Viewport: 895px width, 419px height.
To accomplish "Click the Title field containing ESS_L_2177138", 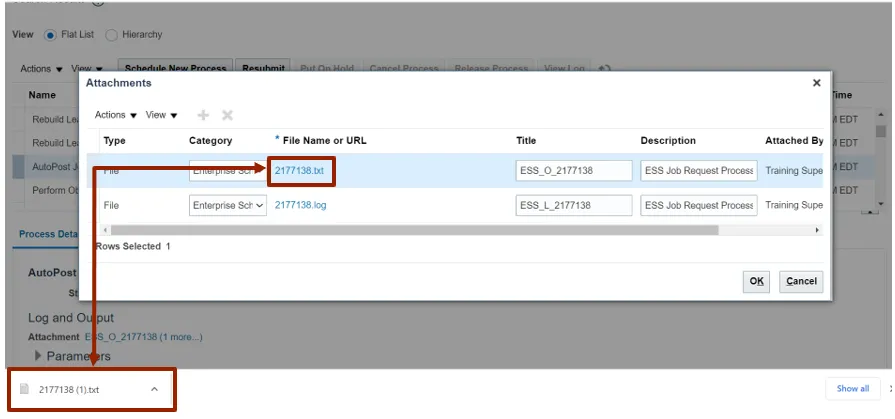I will coord(574,206).
